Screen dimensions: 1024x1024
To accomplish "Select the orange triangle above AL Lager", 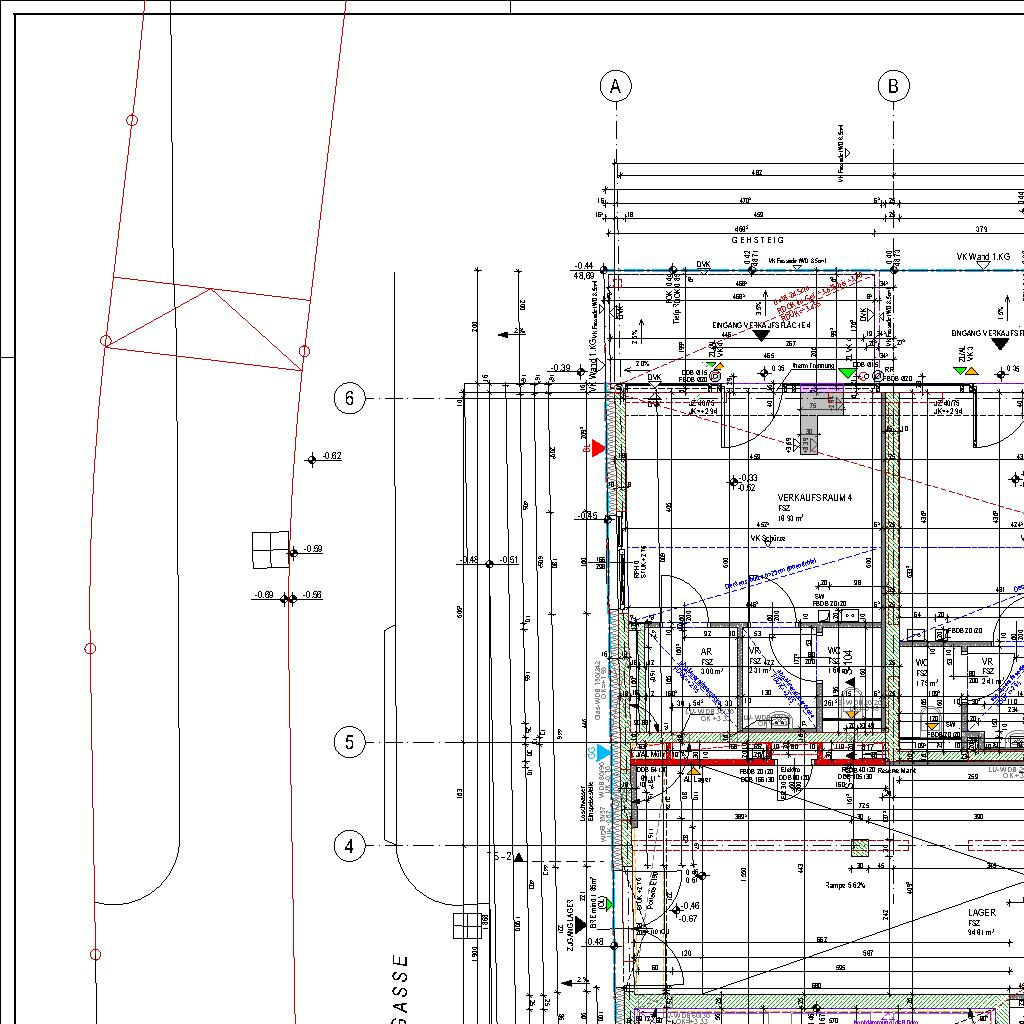I will pyautogui.click(x=694, y=771).
